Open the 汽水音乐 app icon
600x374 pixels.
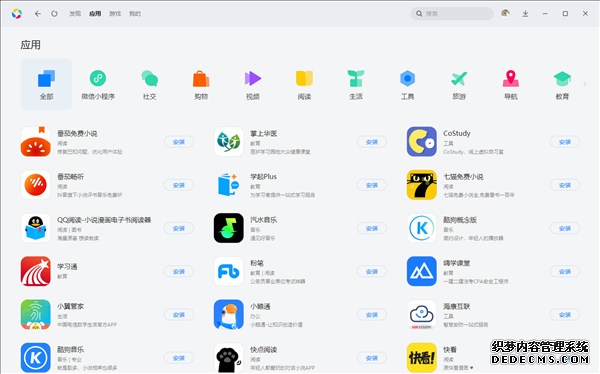228,228
